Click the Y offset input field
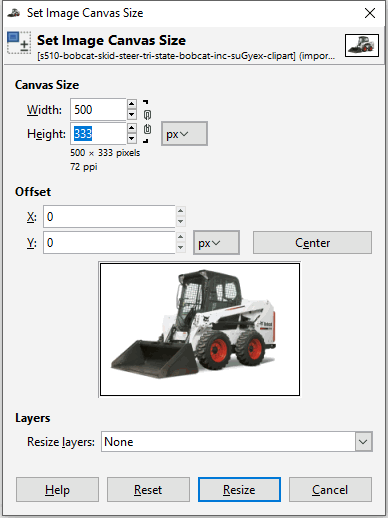388x518 pixels. coord(109,243)
